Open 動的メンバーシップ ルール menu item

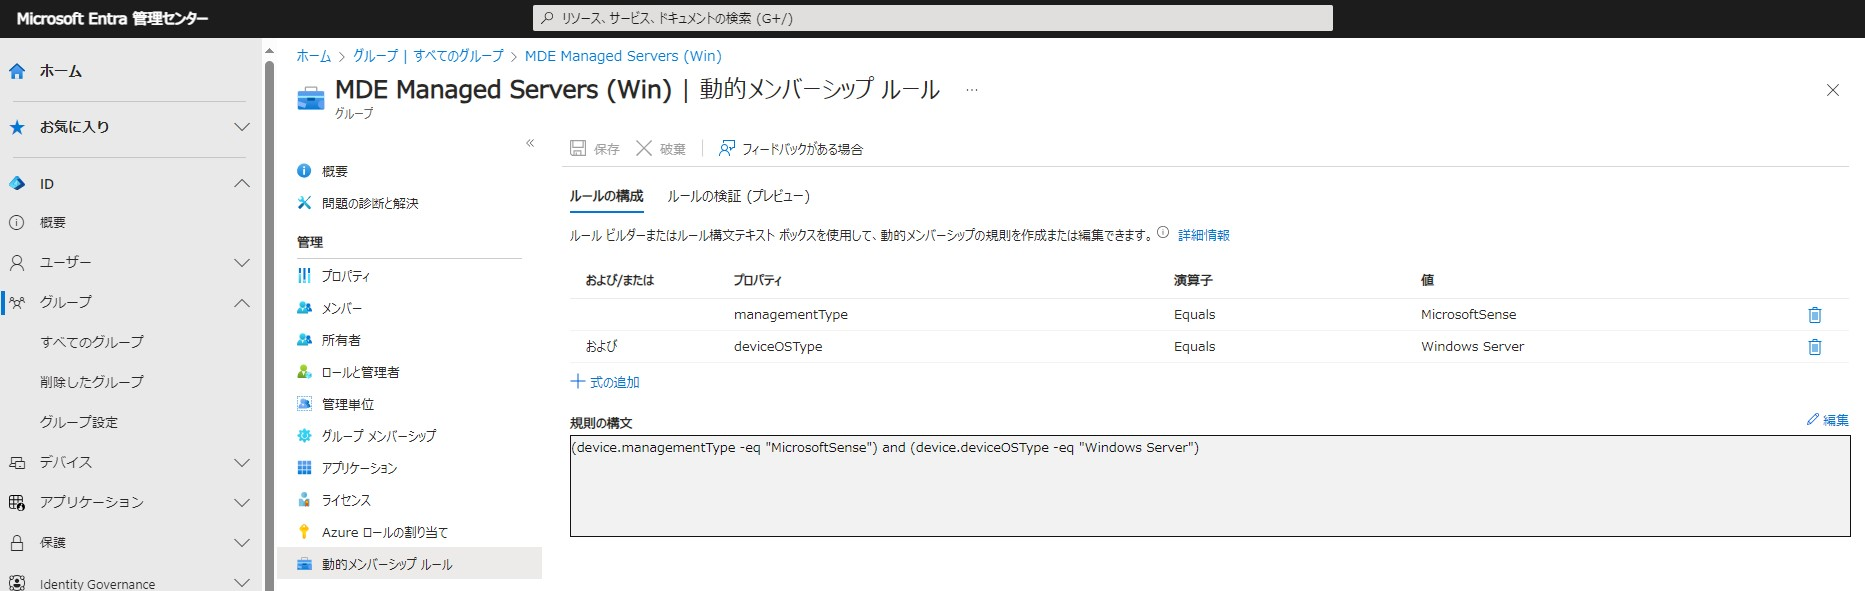409,564
